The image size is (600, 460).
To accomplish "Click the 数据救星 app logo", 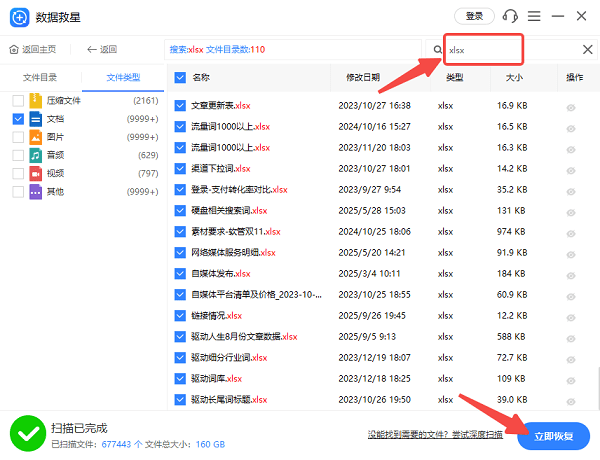I will coord(18,17).
